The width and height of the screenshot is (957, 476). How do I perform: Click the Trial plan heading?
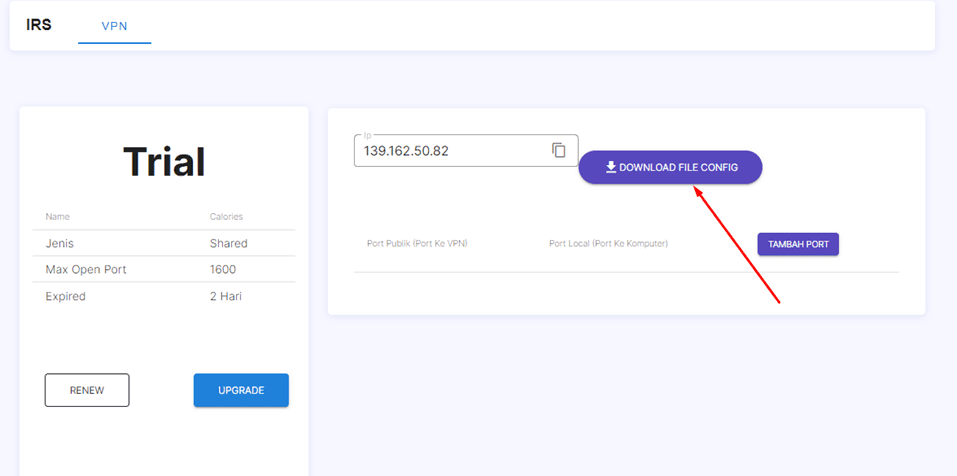click(x=164, y=162)
